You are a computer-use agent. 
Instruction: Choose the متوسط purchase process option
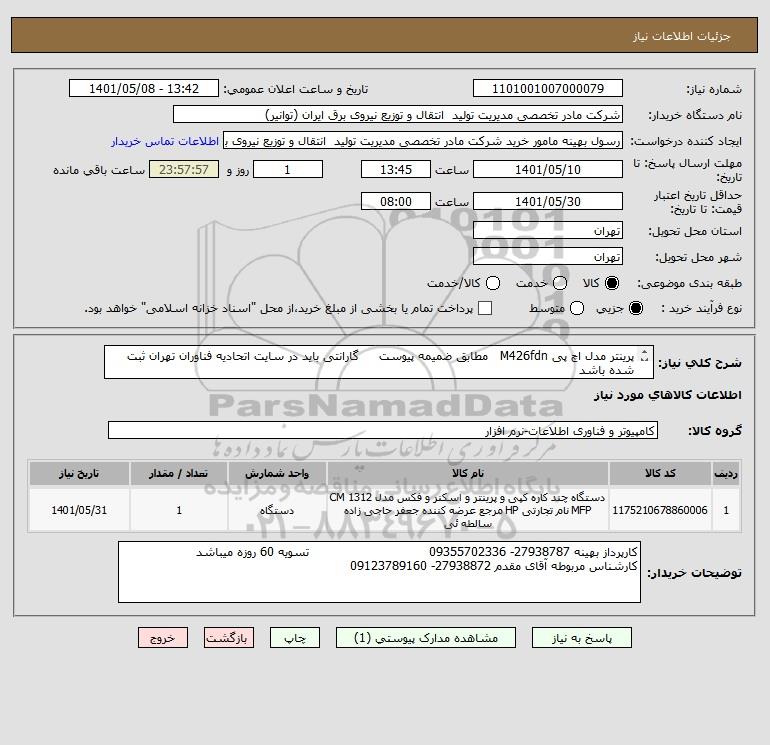577,308
